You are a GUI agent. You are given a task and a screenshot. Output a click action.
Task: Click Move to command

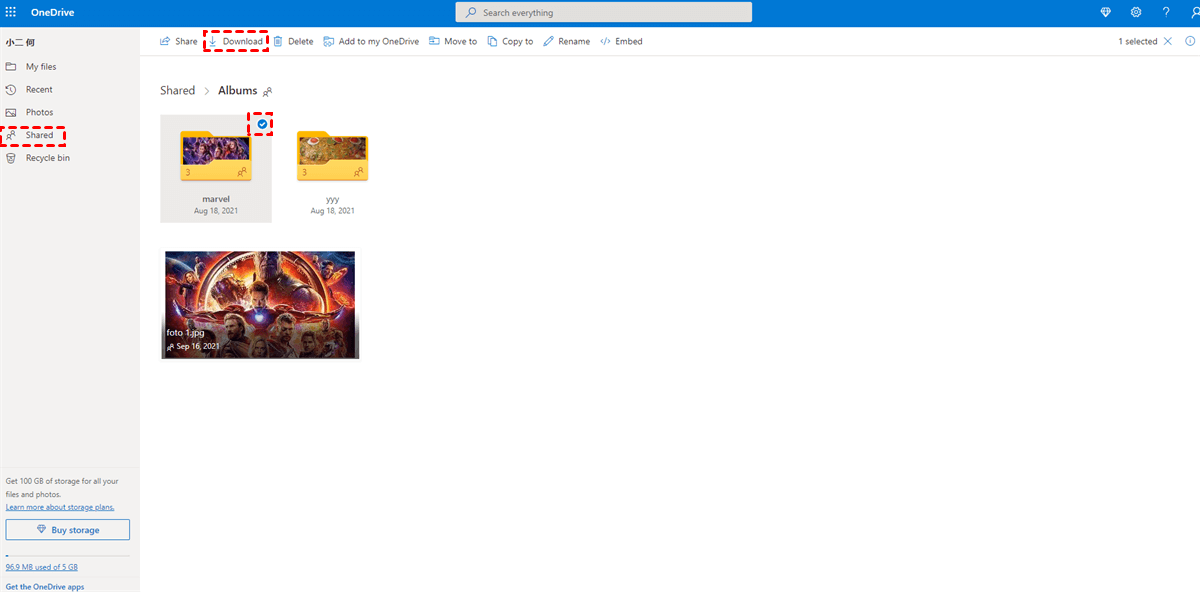click(453, 41)
